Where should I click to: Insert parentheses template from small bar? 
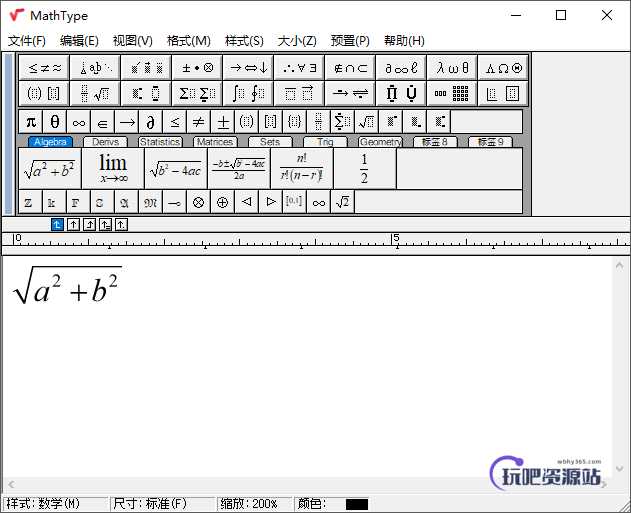click(246, 122)
